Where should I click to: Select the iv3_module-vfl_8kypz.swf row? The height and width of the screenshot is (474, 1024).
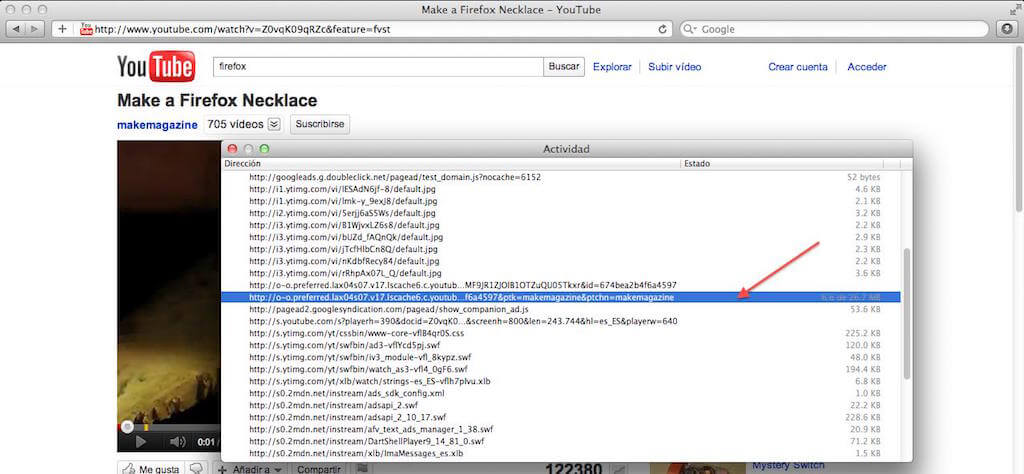point(562,357)
